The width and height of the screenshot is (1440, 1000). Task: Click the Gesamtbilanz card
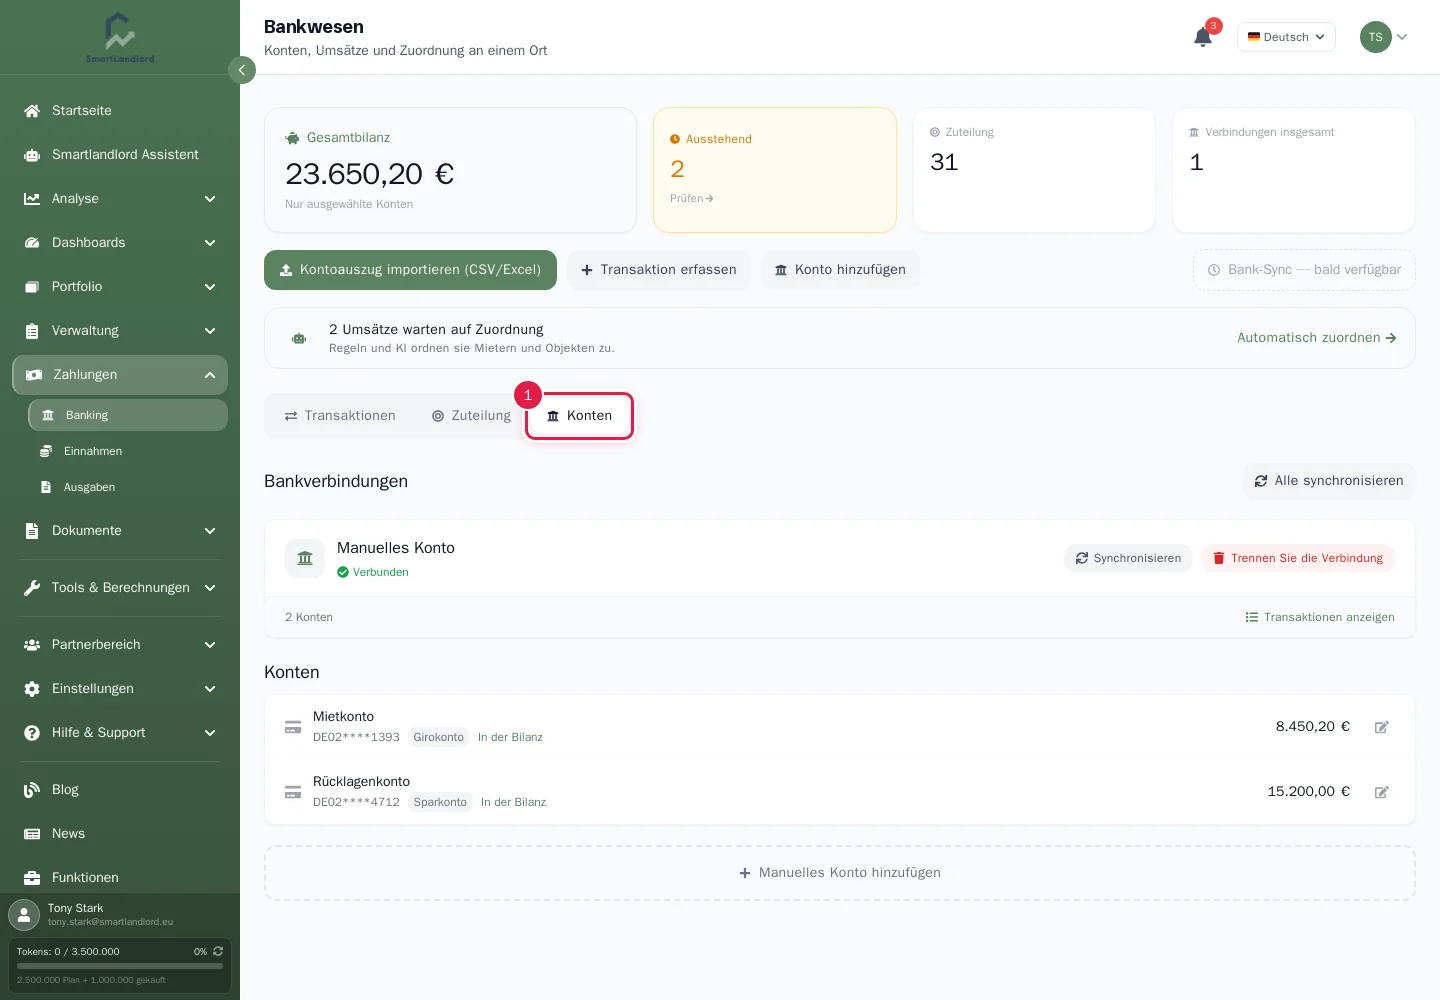pos(450,170)
